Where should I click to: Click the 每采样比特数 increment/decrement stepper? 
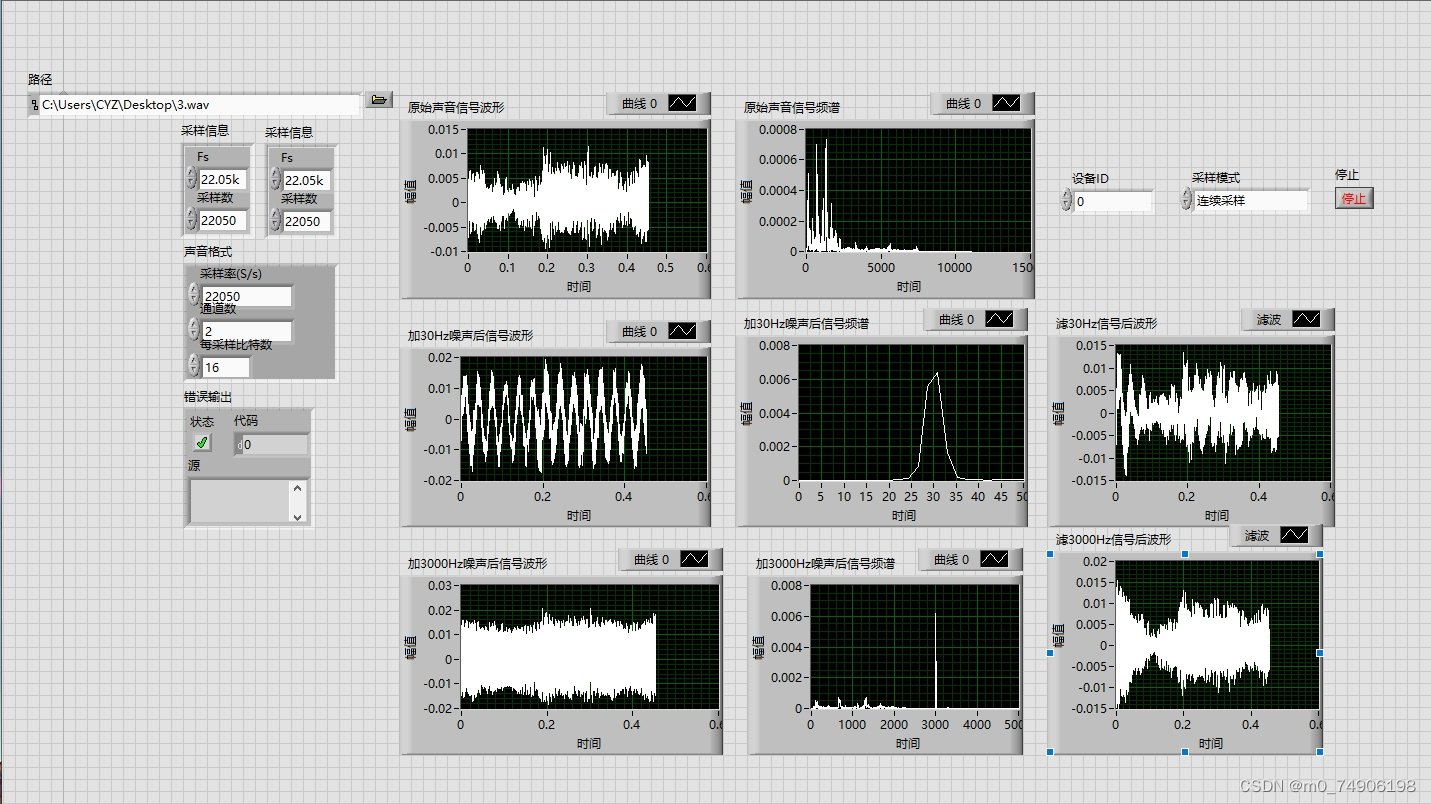pyautogui.click(x=194, y=365)
